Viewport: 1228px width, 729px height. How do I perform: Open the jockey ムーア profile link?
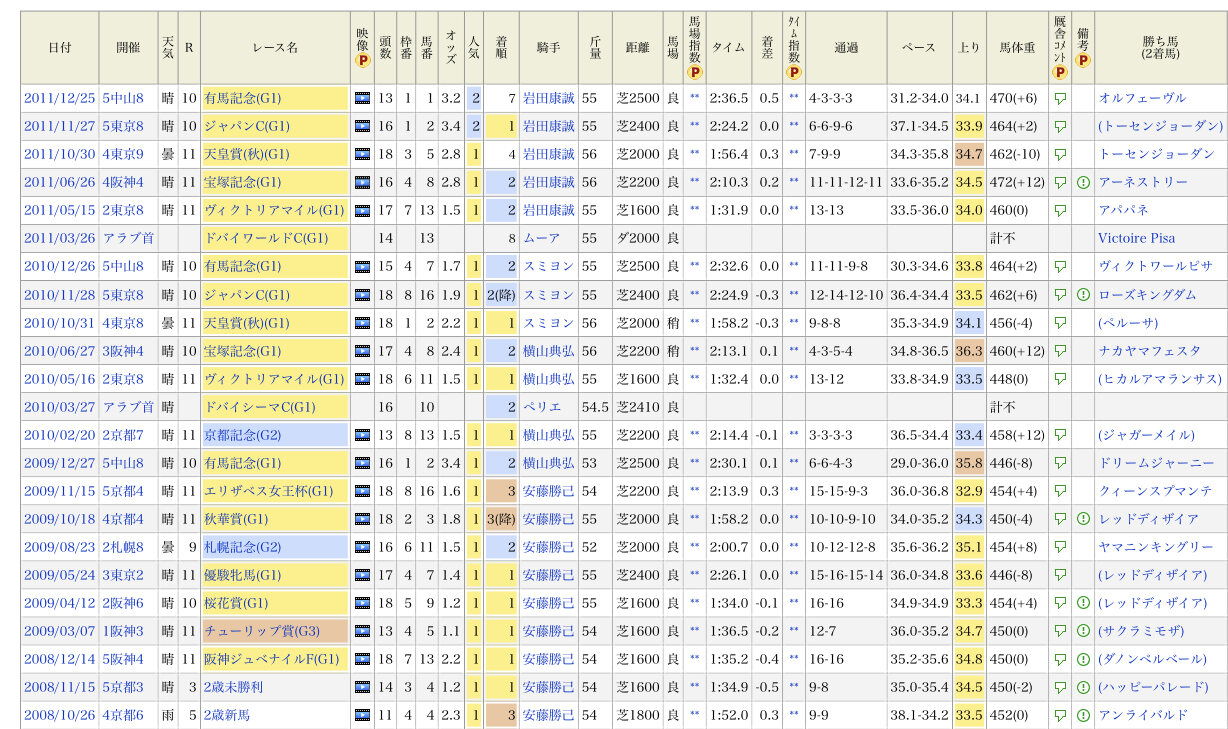click(541, 239)
